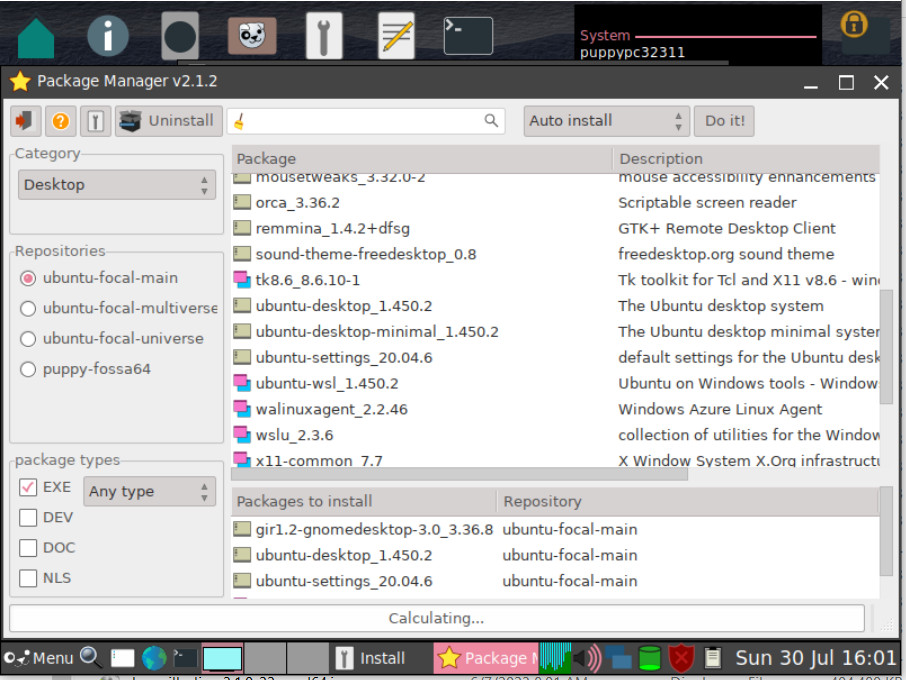Click ubuntu-desktop_1.450.2 in Packages to install
The height and width of the screenshot is (680, 906).
pyautogui.click(x=555, y=556)
